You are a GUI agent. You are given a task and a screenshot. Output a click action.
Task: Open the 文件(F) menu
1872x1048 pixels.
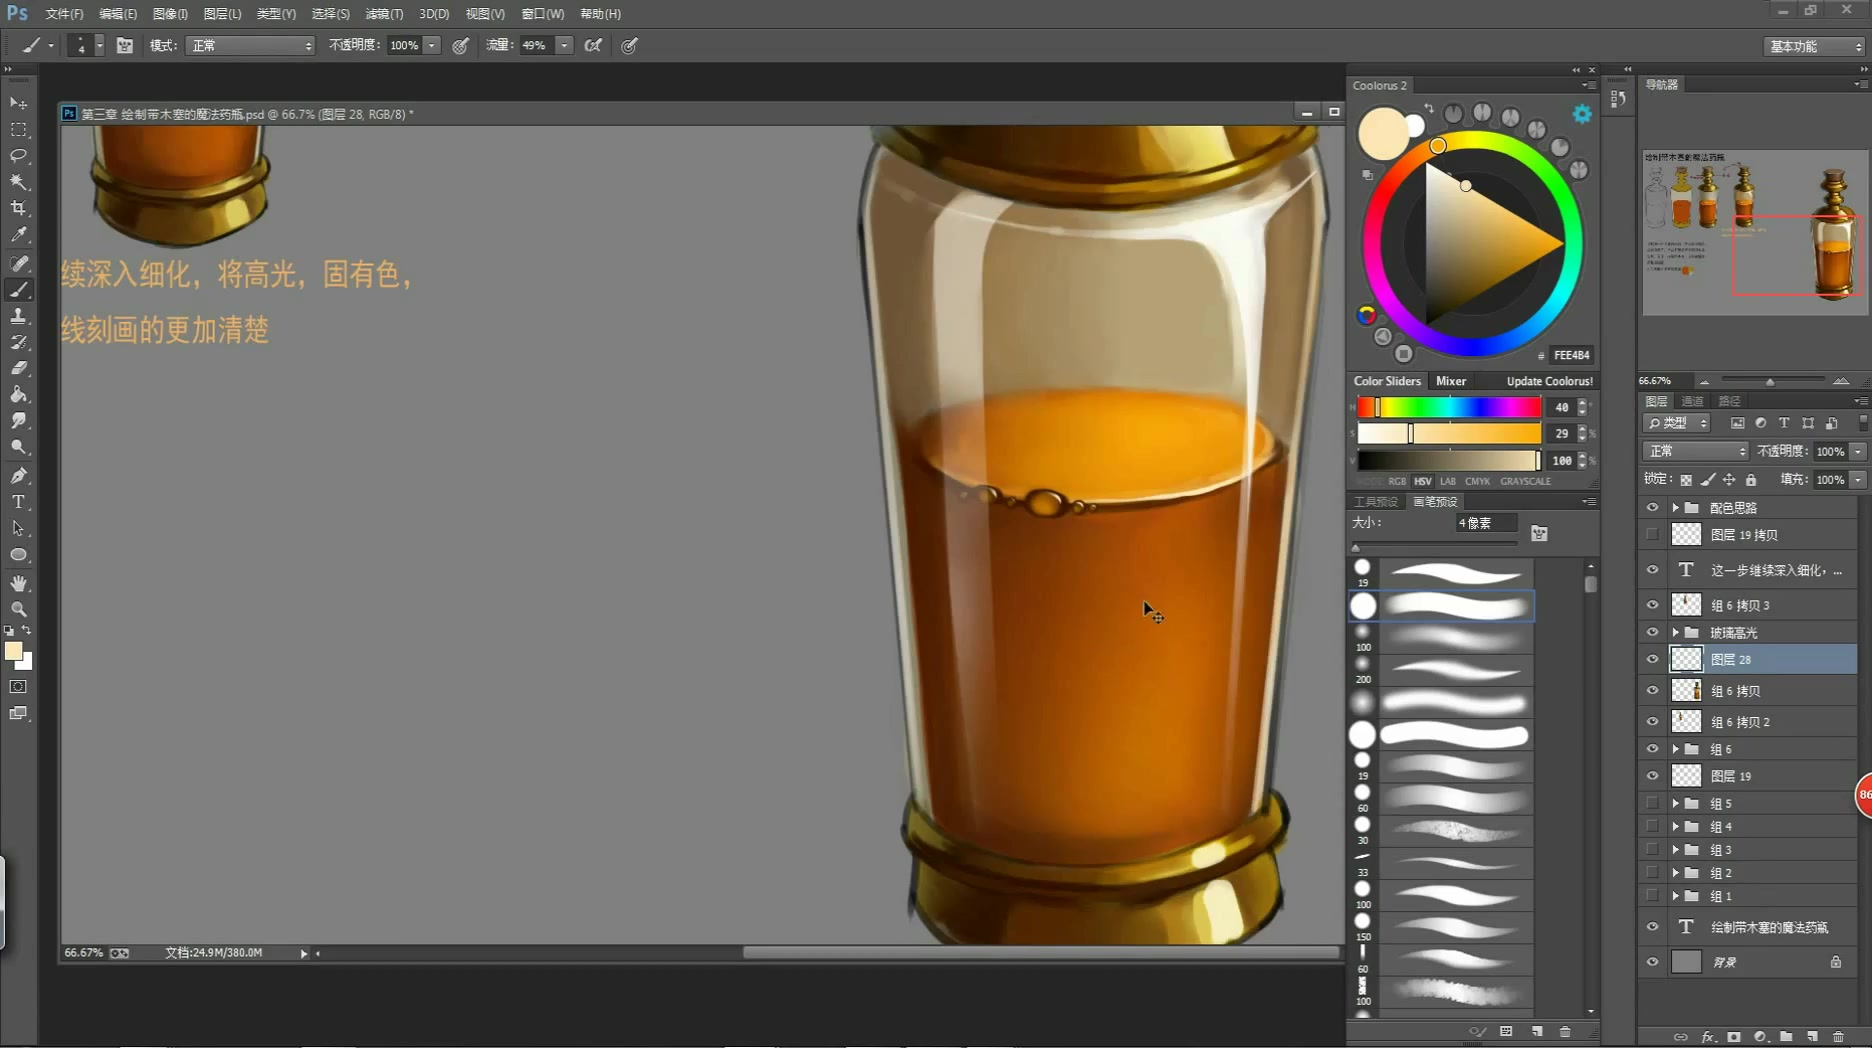64,14
